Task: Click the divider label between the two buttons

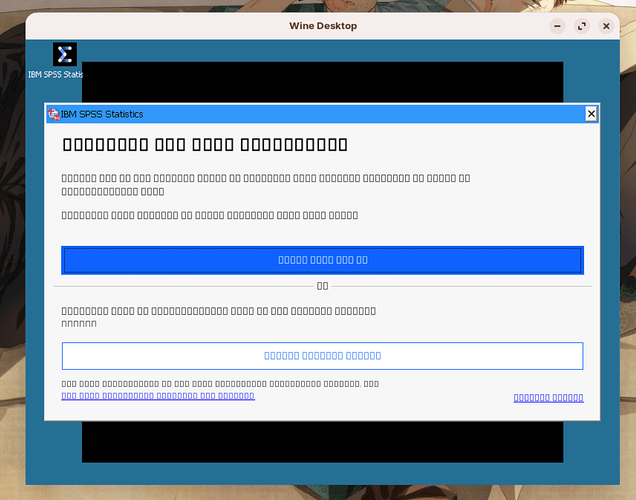Action: 322,286
